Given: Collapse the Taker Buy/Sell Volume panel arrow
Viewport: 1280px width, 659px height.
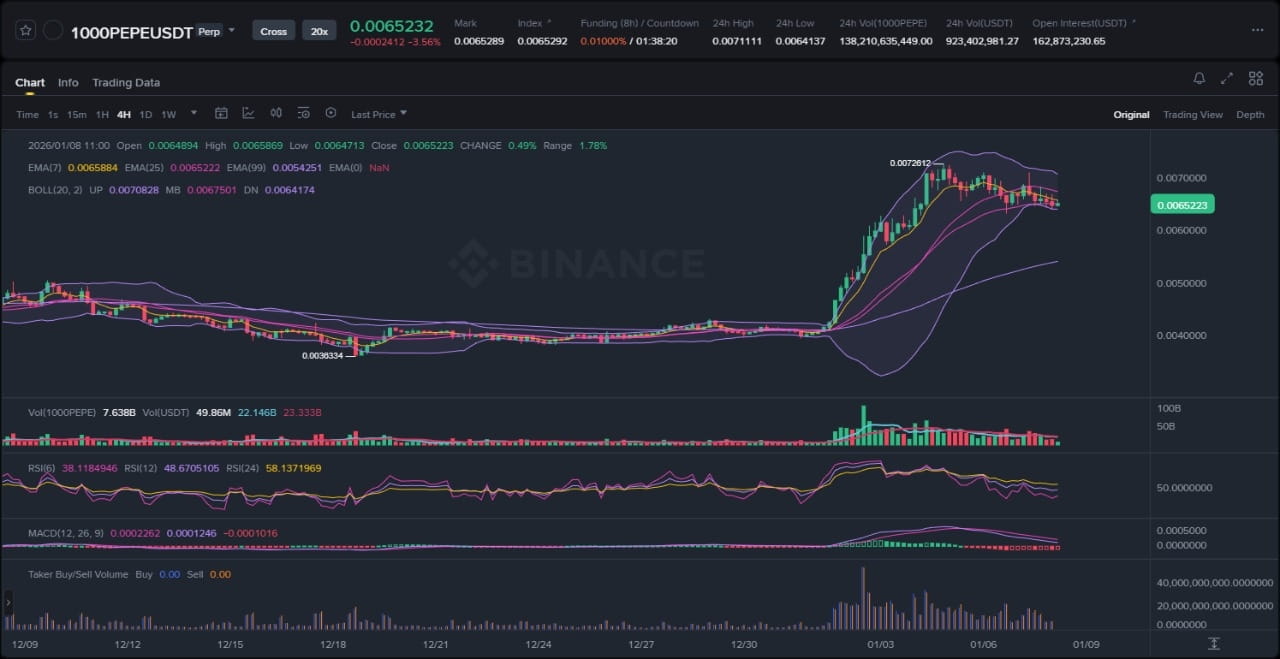Looking at the screenshot, I should click(x=9, y=602).
